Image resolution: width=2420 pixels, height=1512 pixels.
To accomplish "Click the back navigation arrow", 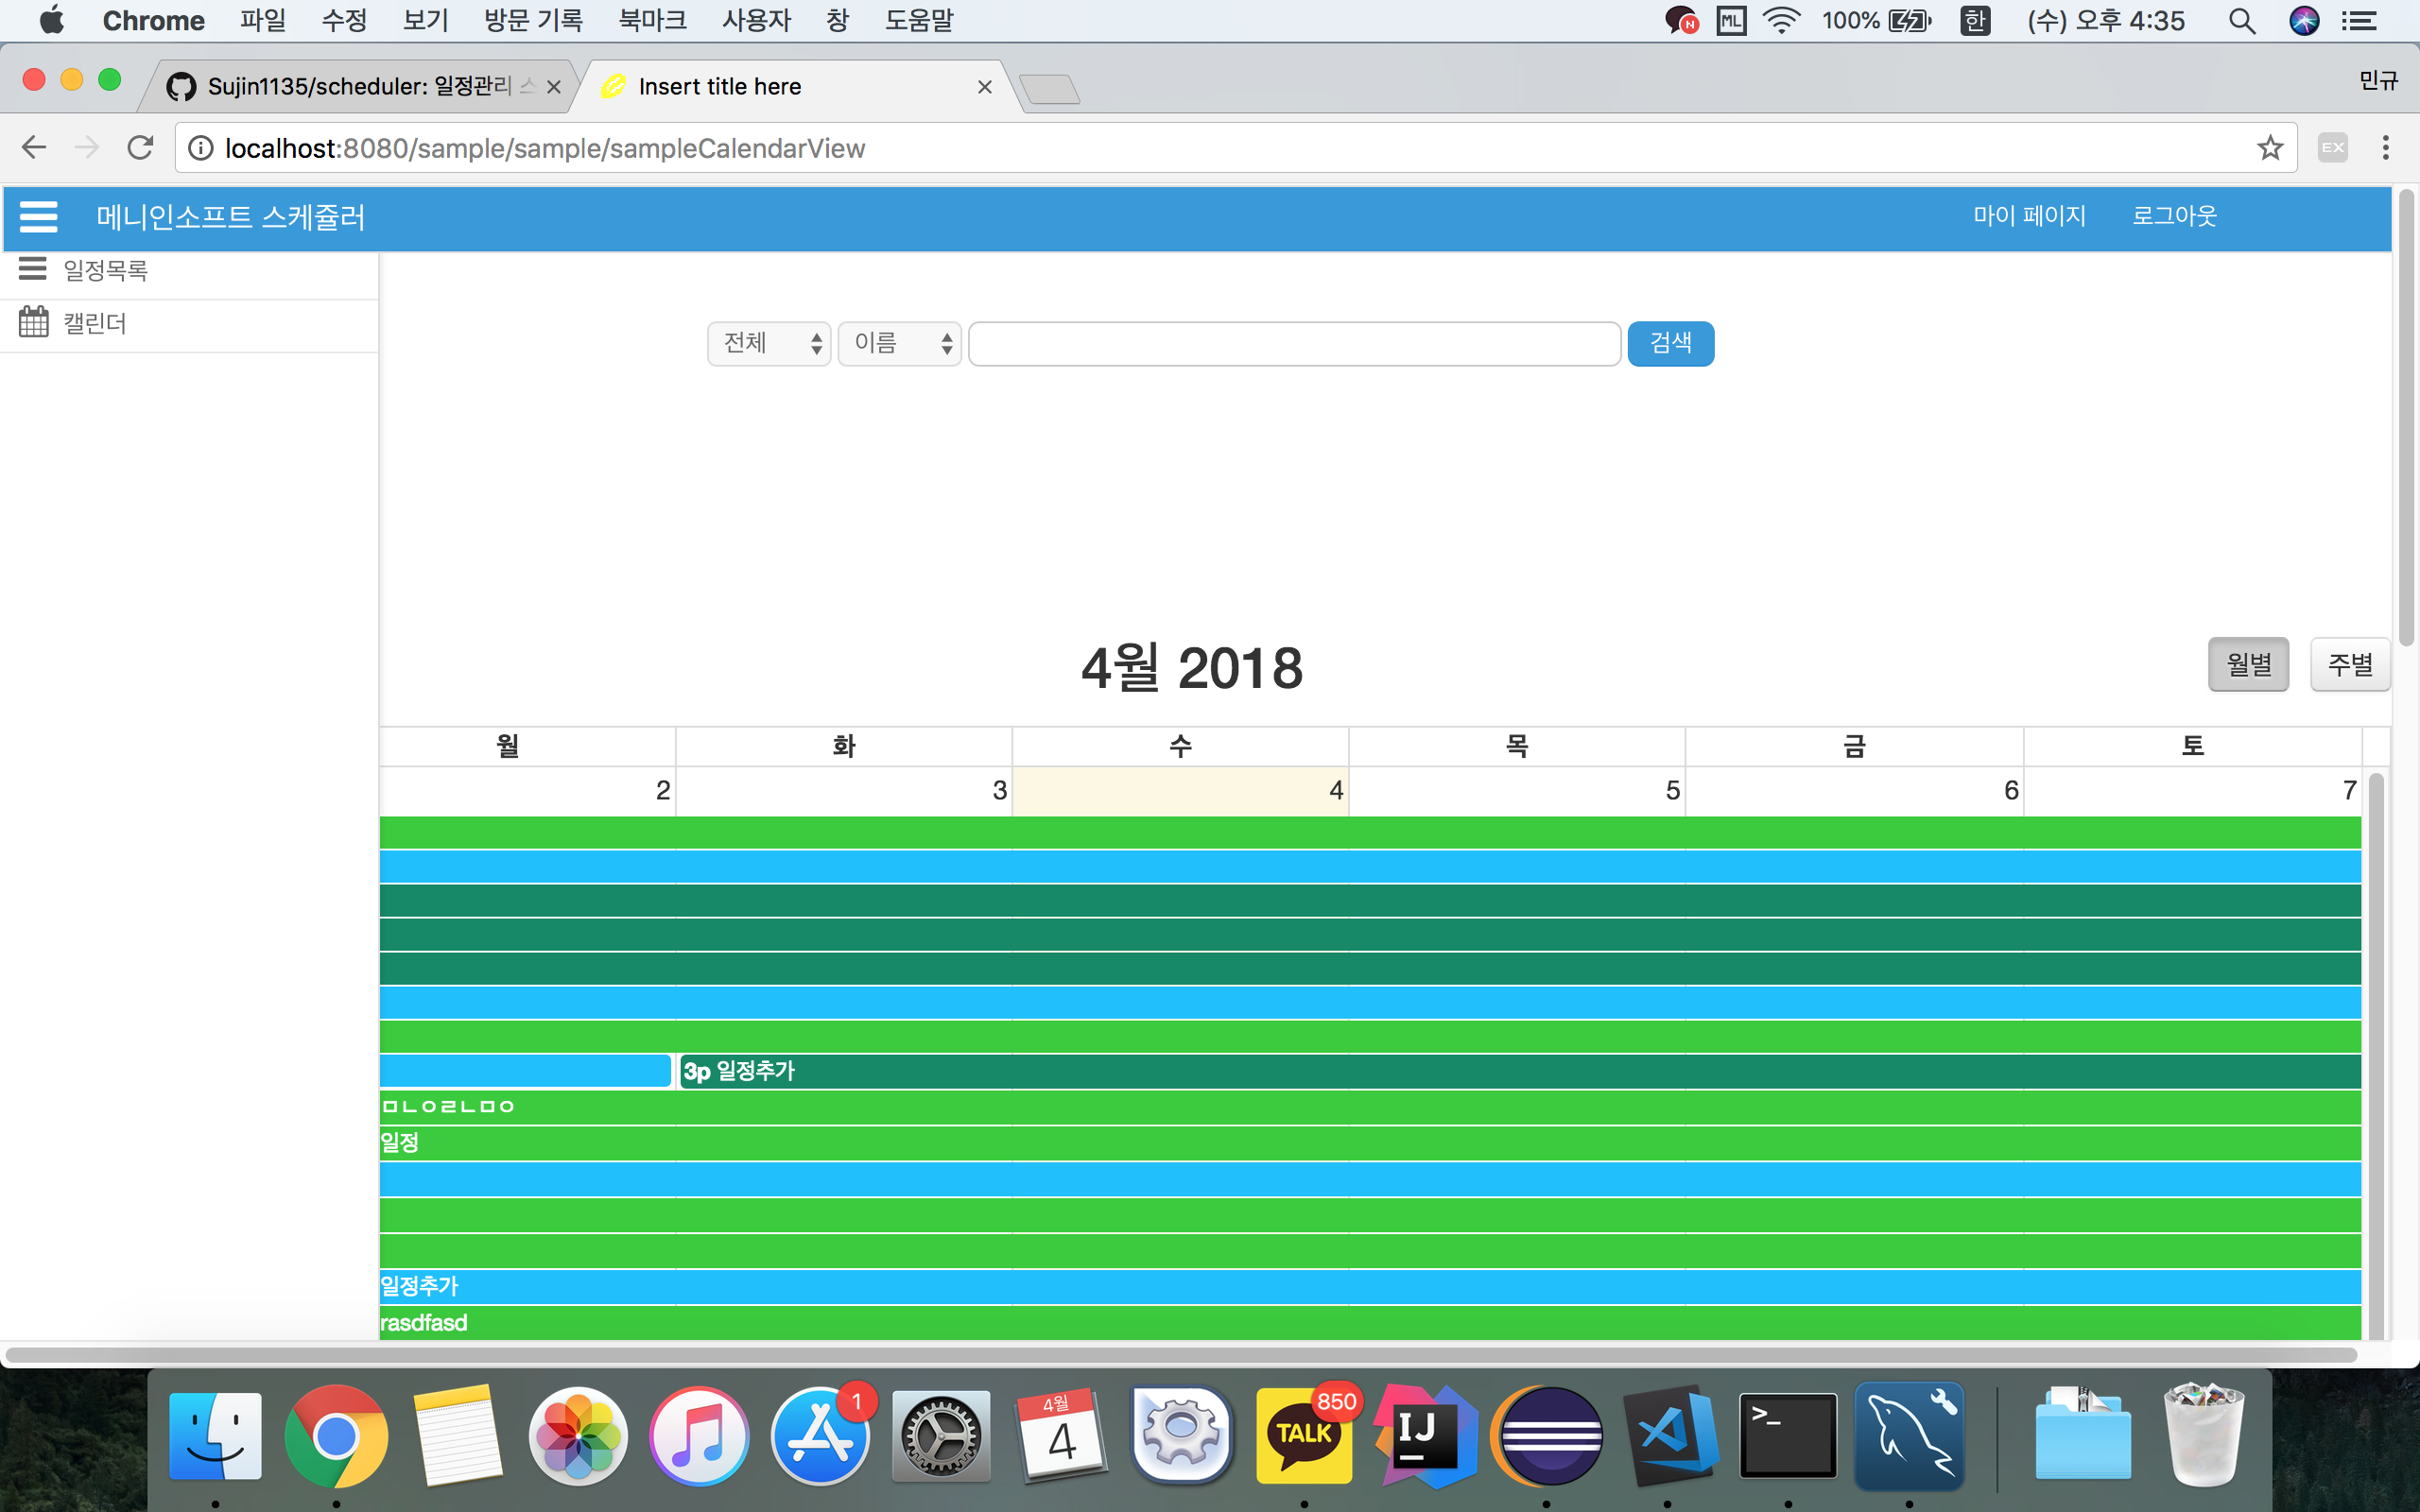I will point(34,148).
